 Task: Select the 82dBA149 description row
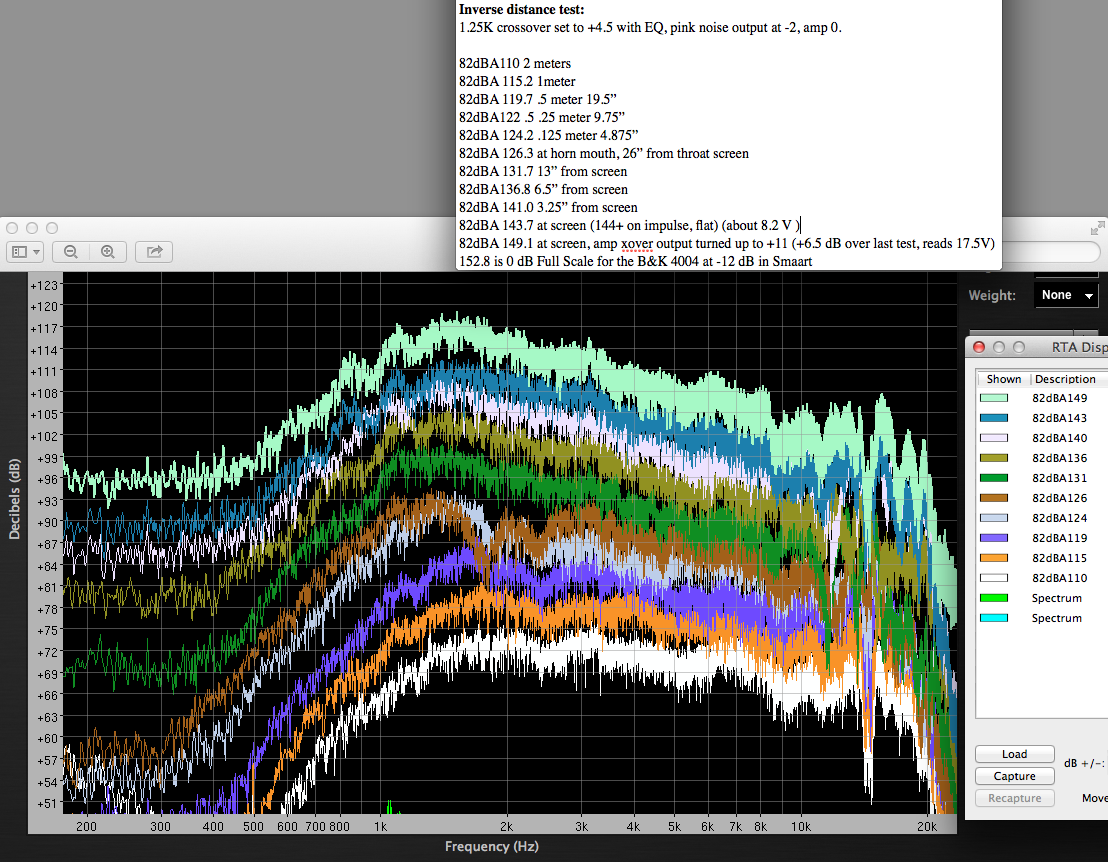[x=1059, y=398]
